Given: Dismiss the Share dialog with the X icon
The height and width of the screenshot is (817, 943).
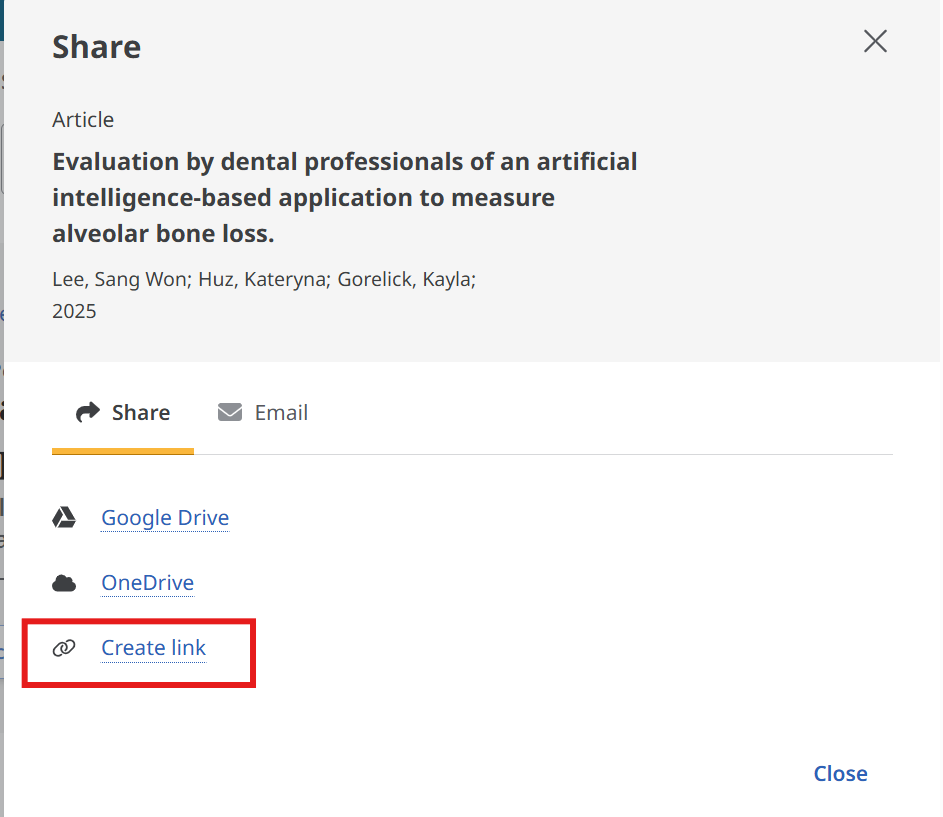Looking at the screenshot, I should (x=875, y=42).
